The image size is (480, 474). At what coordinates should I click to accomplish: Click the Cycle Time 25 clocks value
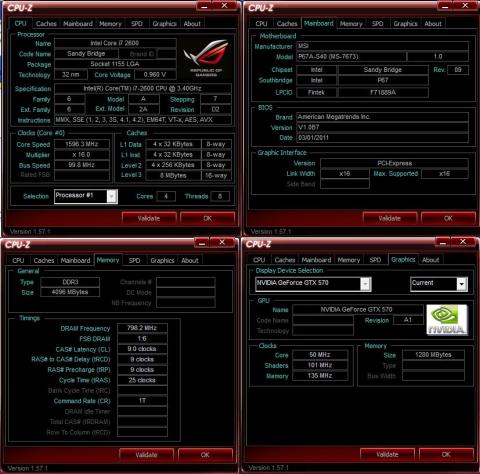pos(142,380)
